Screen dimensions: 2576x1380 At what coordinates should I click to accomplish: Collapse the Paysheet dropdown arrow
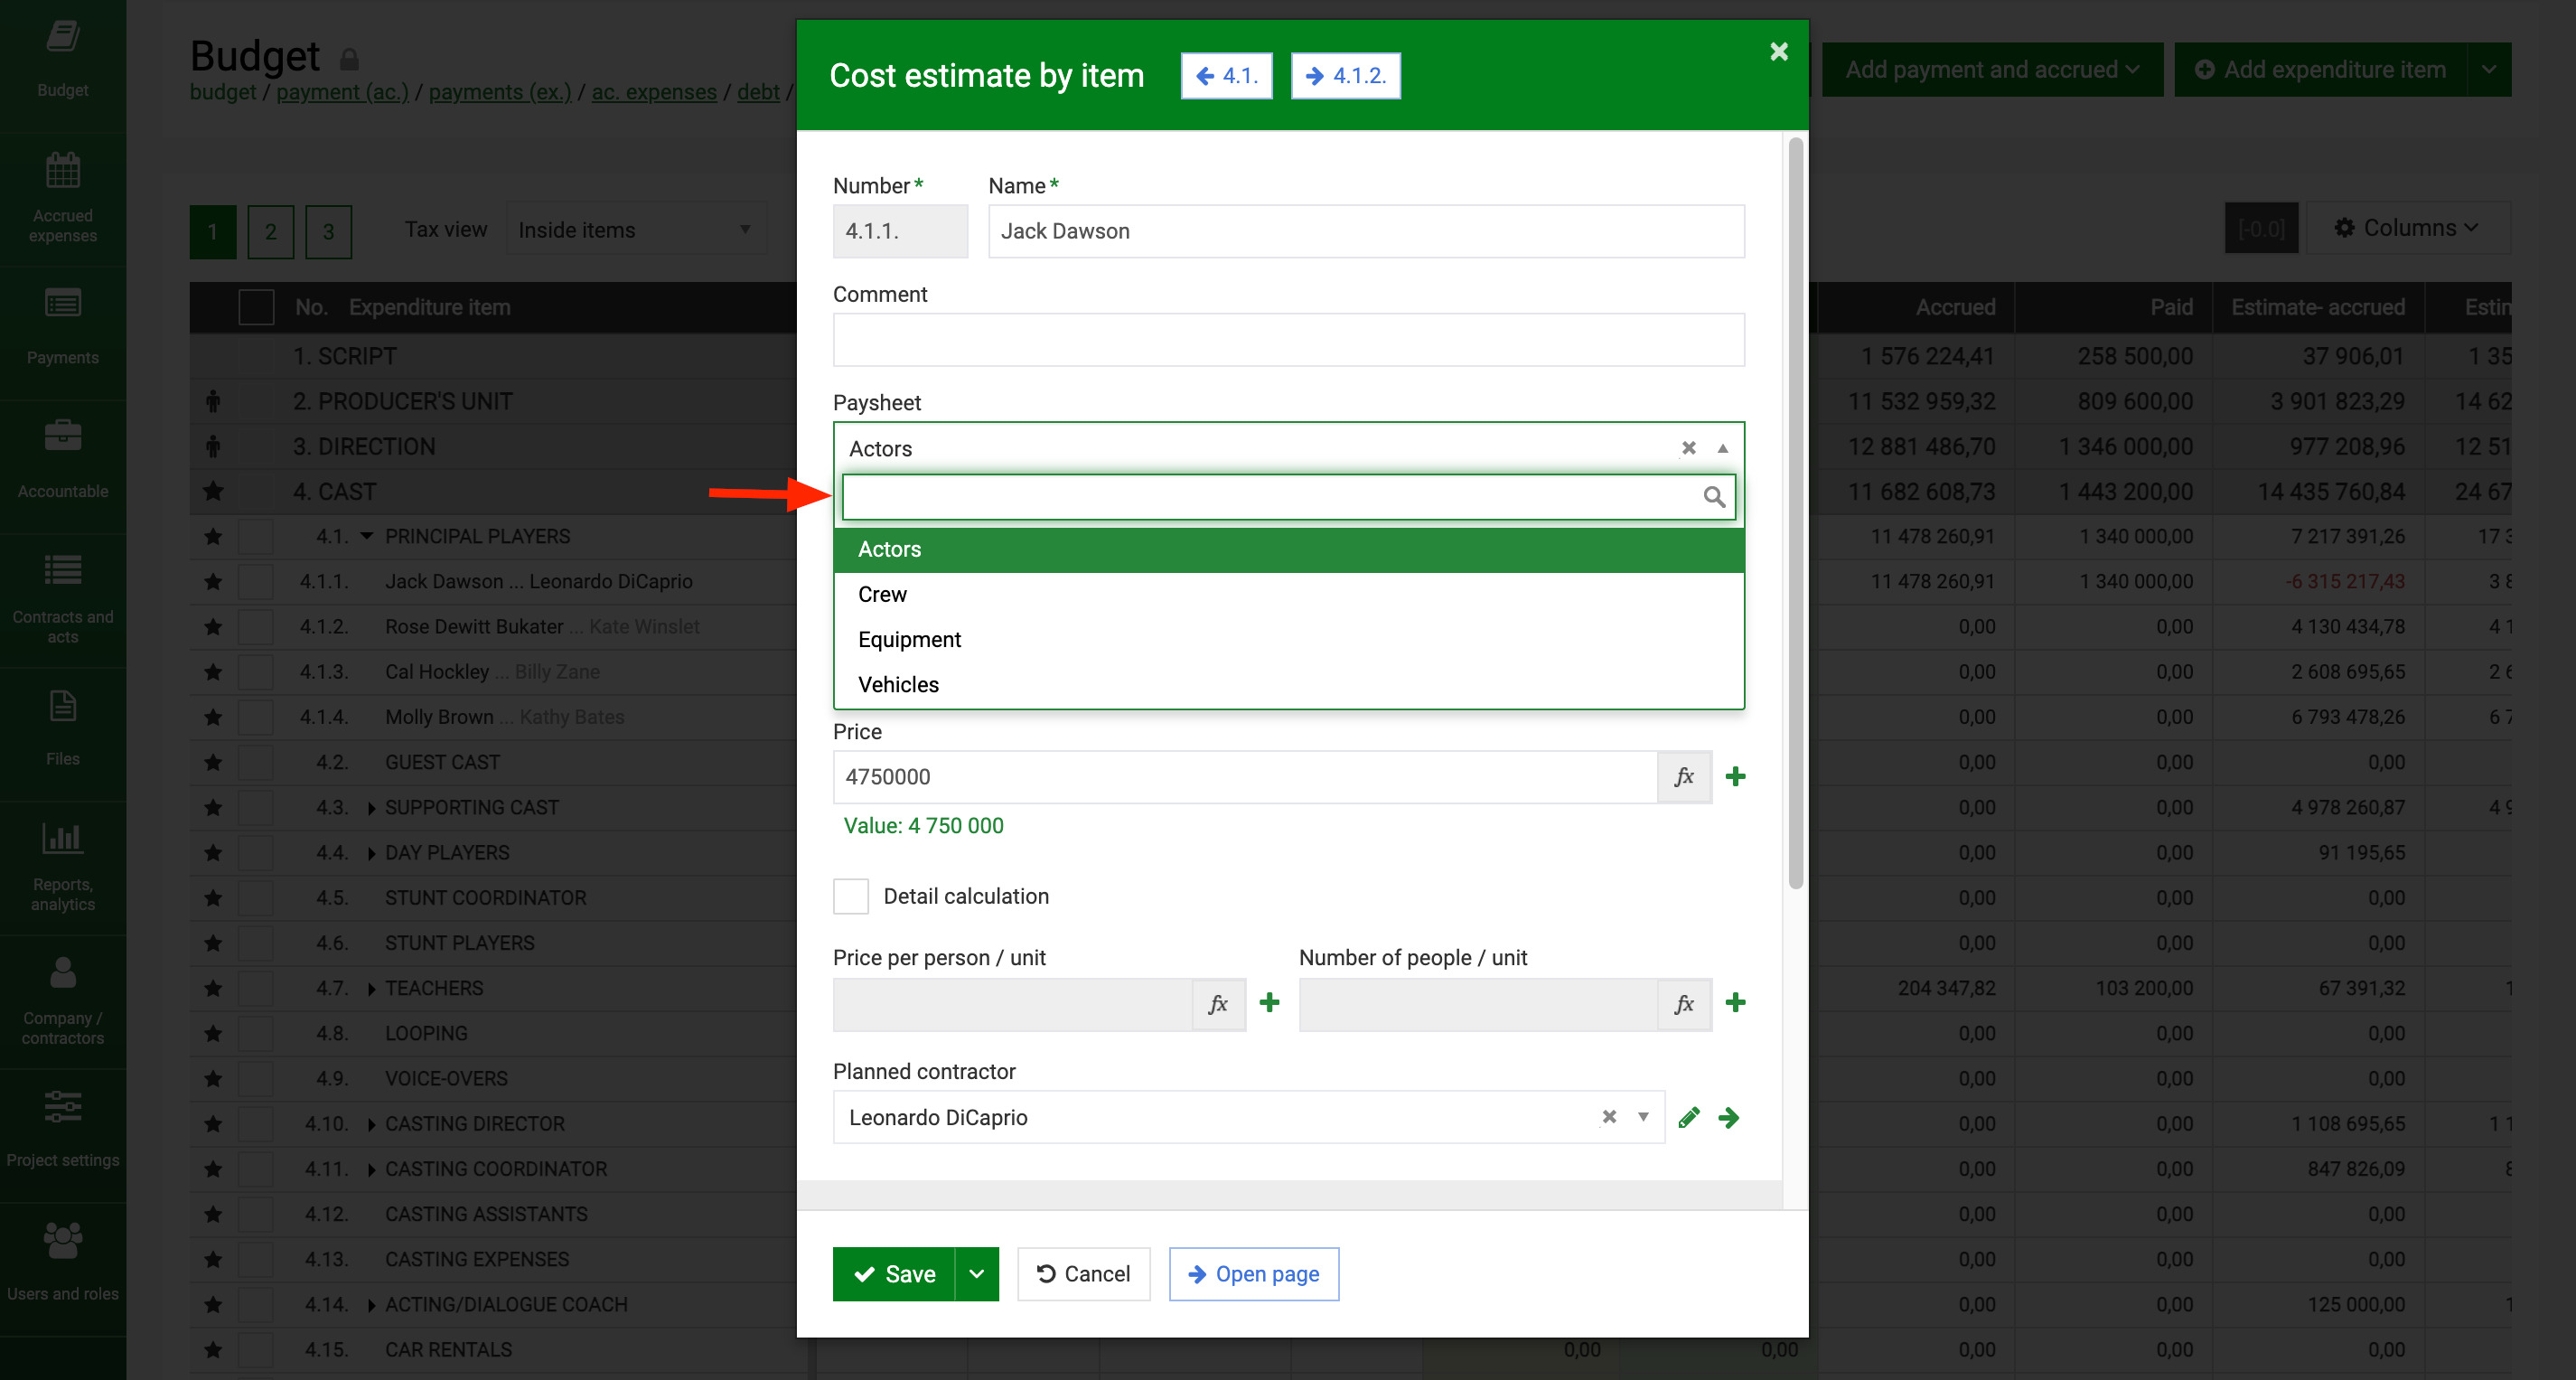(x=1723, y=448)
